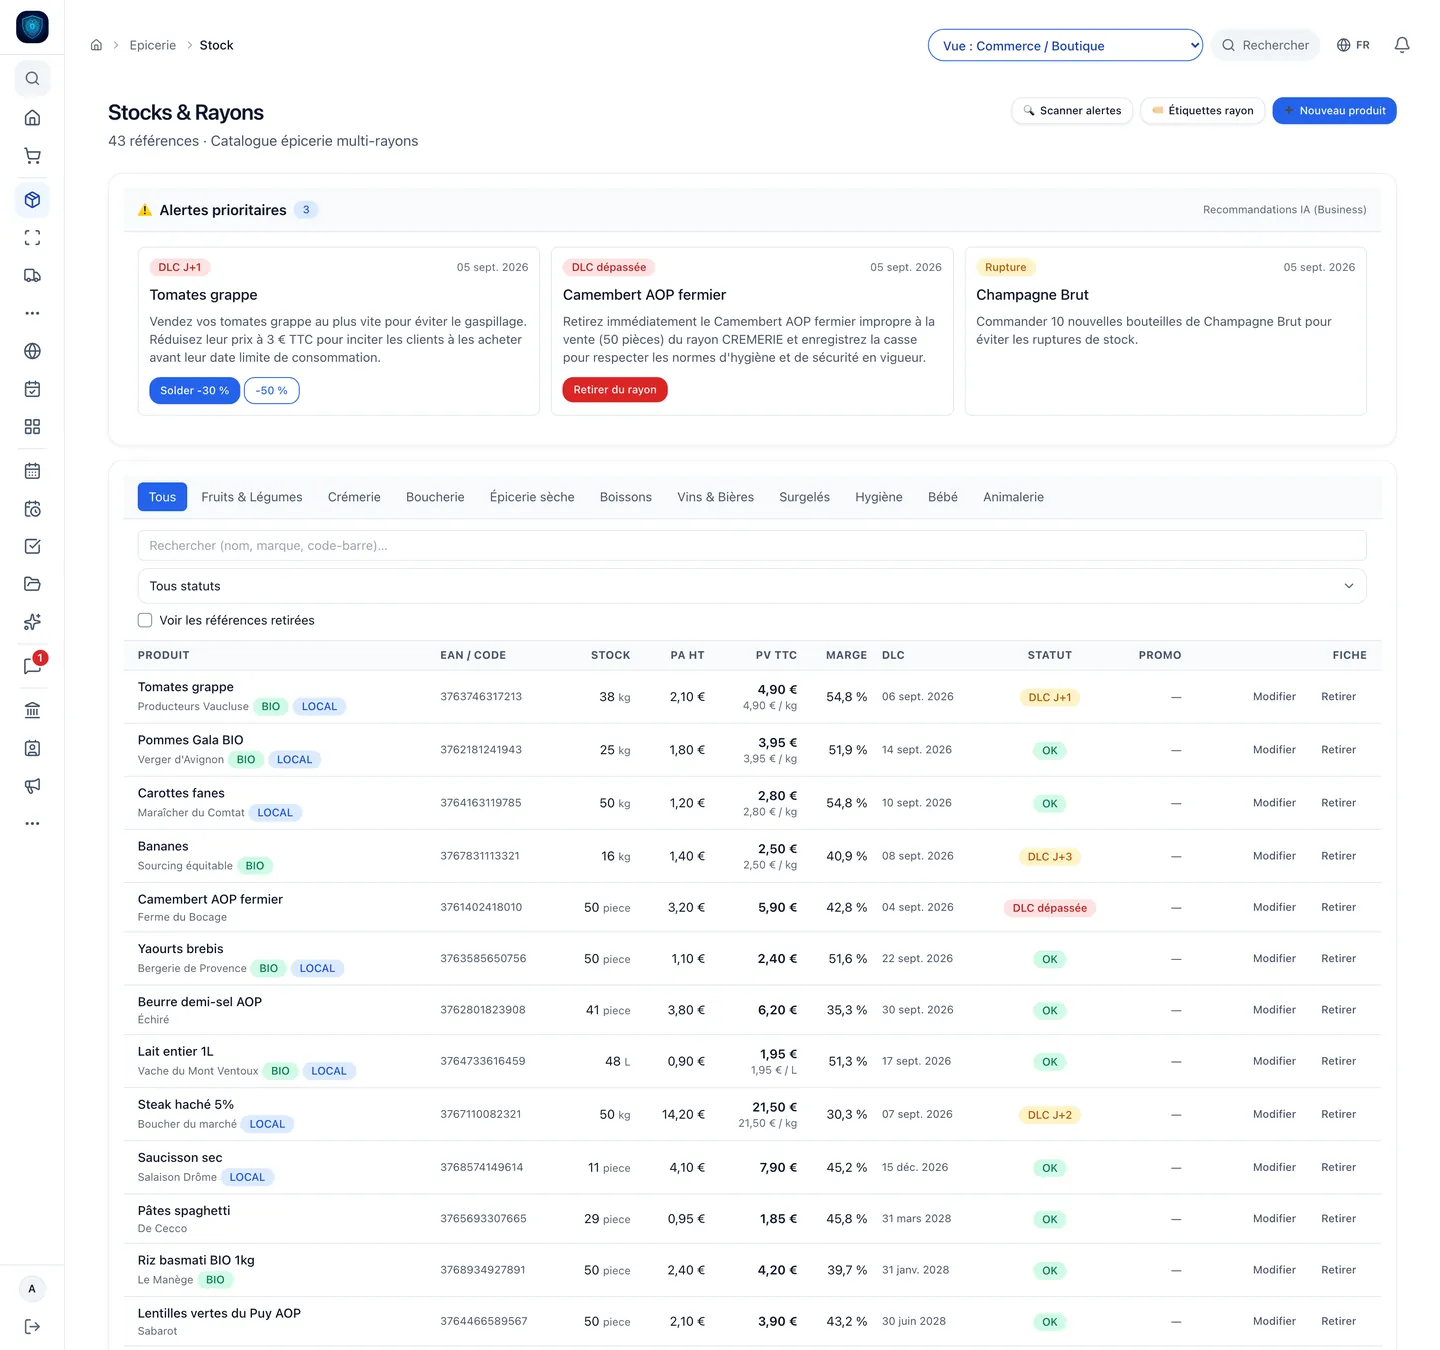Click the product search input field
Viewport: 1440px width, 1350px height.
(752, 546)
